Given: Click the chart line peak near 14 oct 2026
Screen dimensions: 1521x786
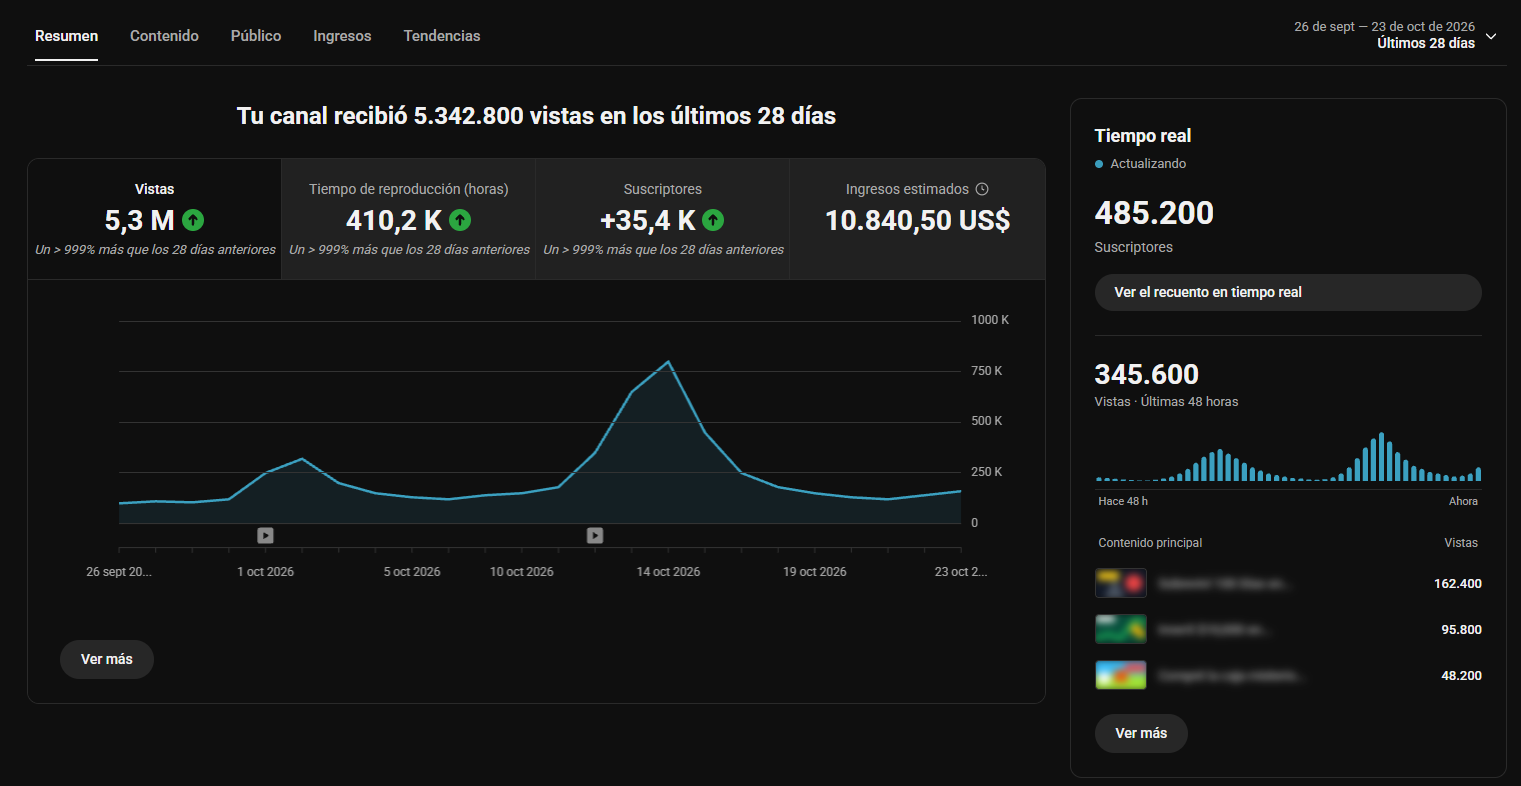Looking at the screenshot, I should click(668, 361).
